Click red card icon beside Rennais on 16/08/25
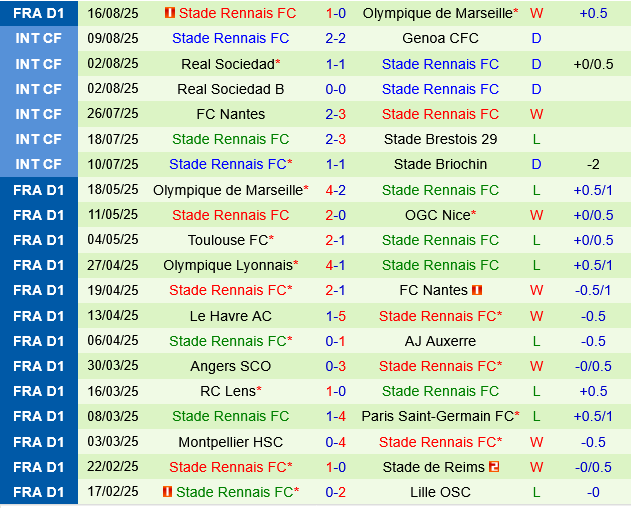Image resolution: width=631 pixels, height=508 pixels. [x=170, y=13]
